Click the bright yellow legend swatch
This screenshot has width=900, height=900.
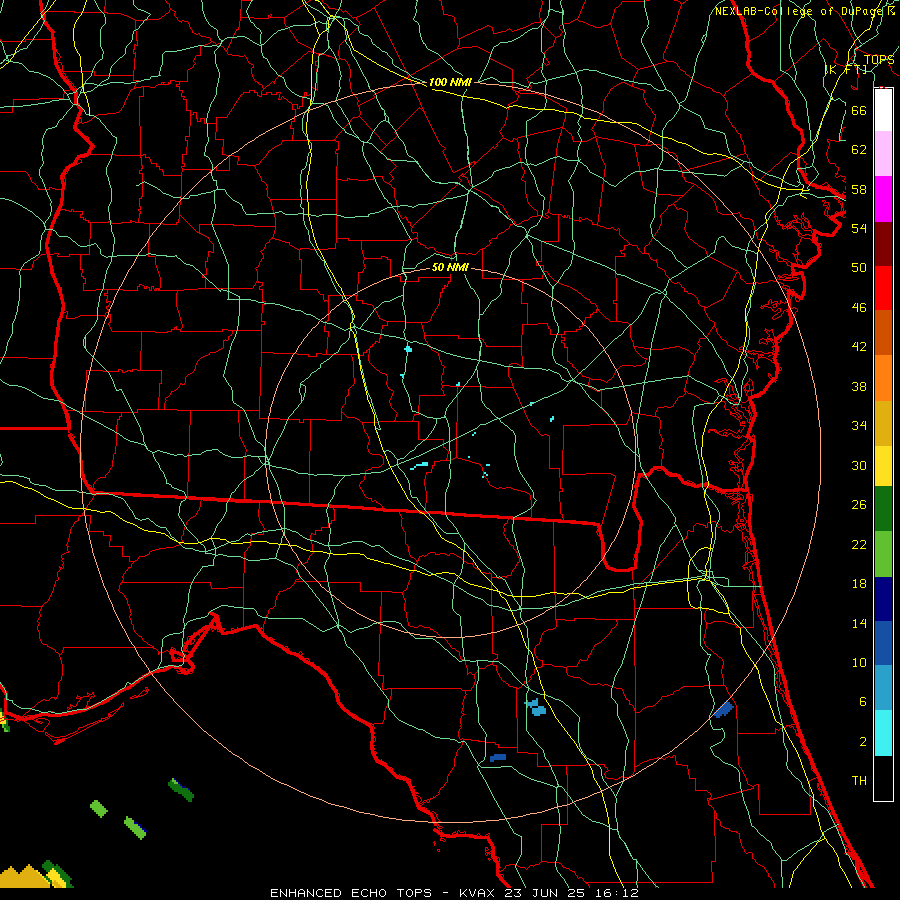(x=883, y=466)
